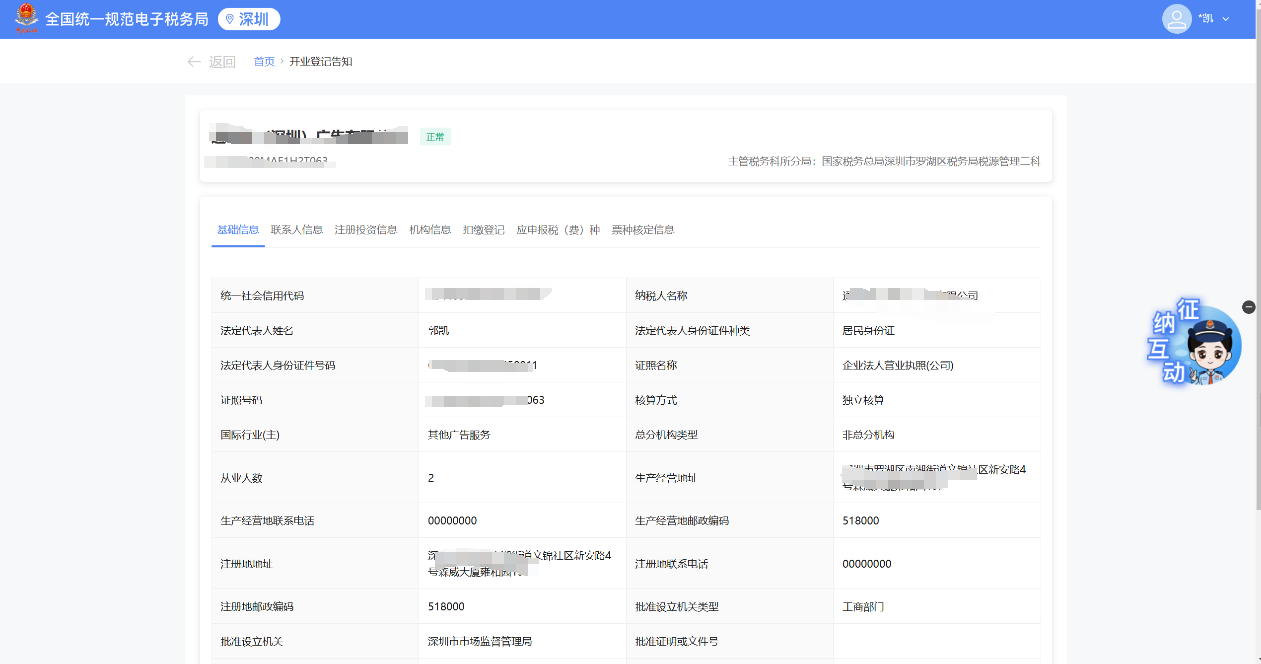Click the 国标行业(主) label
The height and width of the screenshot is (664, 1261).
[249, 435]
